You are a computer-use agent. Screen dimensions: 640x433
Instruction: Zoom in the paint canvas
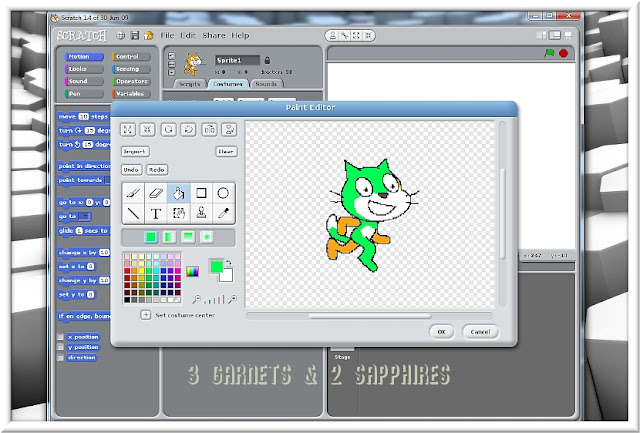(232, 300)
